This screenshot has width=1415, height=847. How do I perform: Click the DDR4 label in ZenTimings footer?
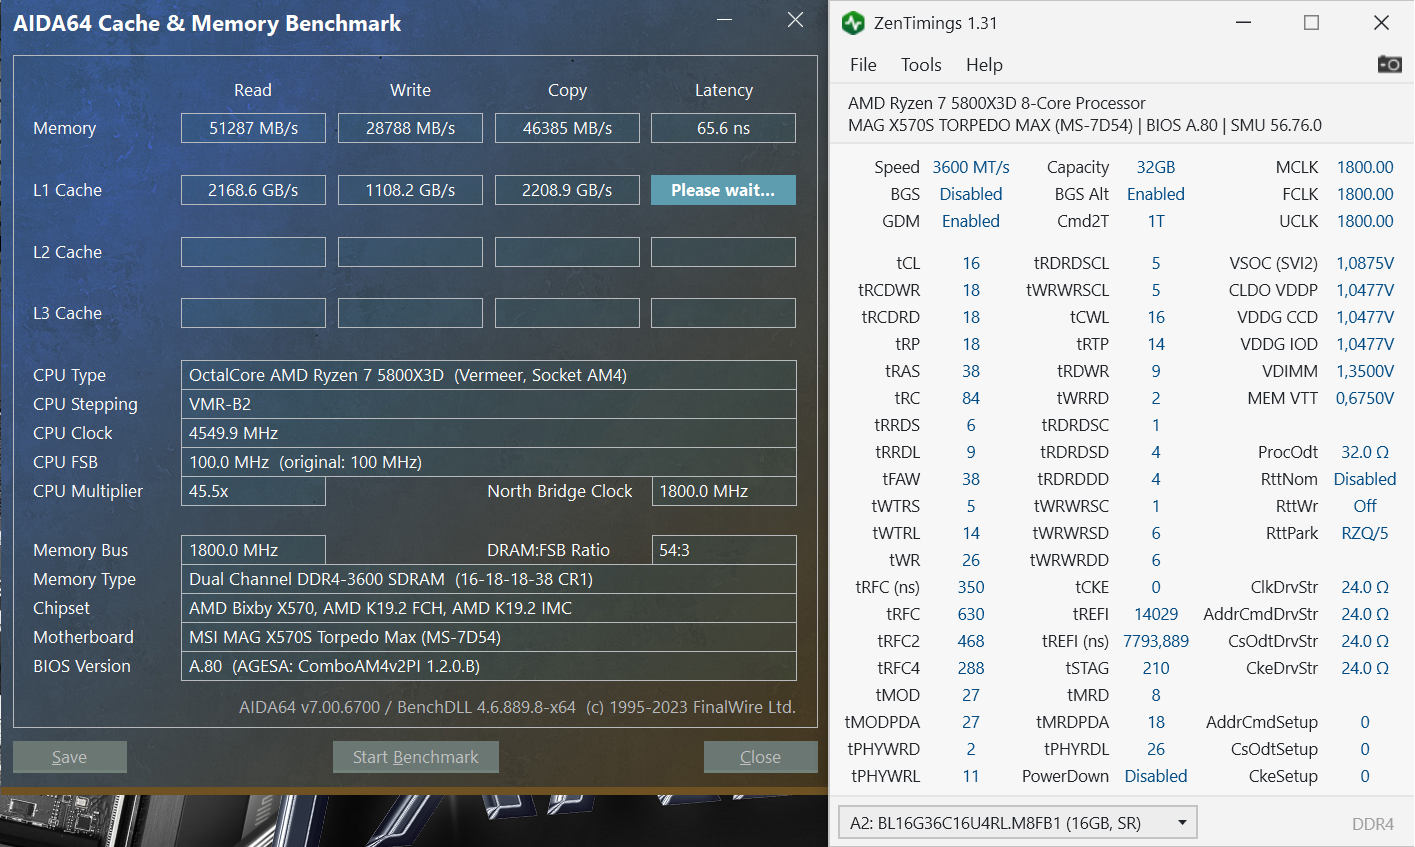(x=1373, y=824)
